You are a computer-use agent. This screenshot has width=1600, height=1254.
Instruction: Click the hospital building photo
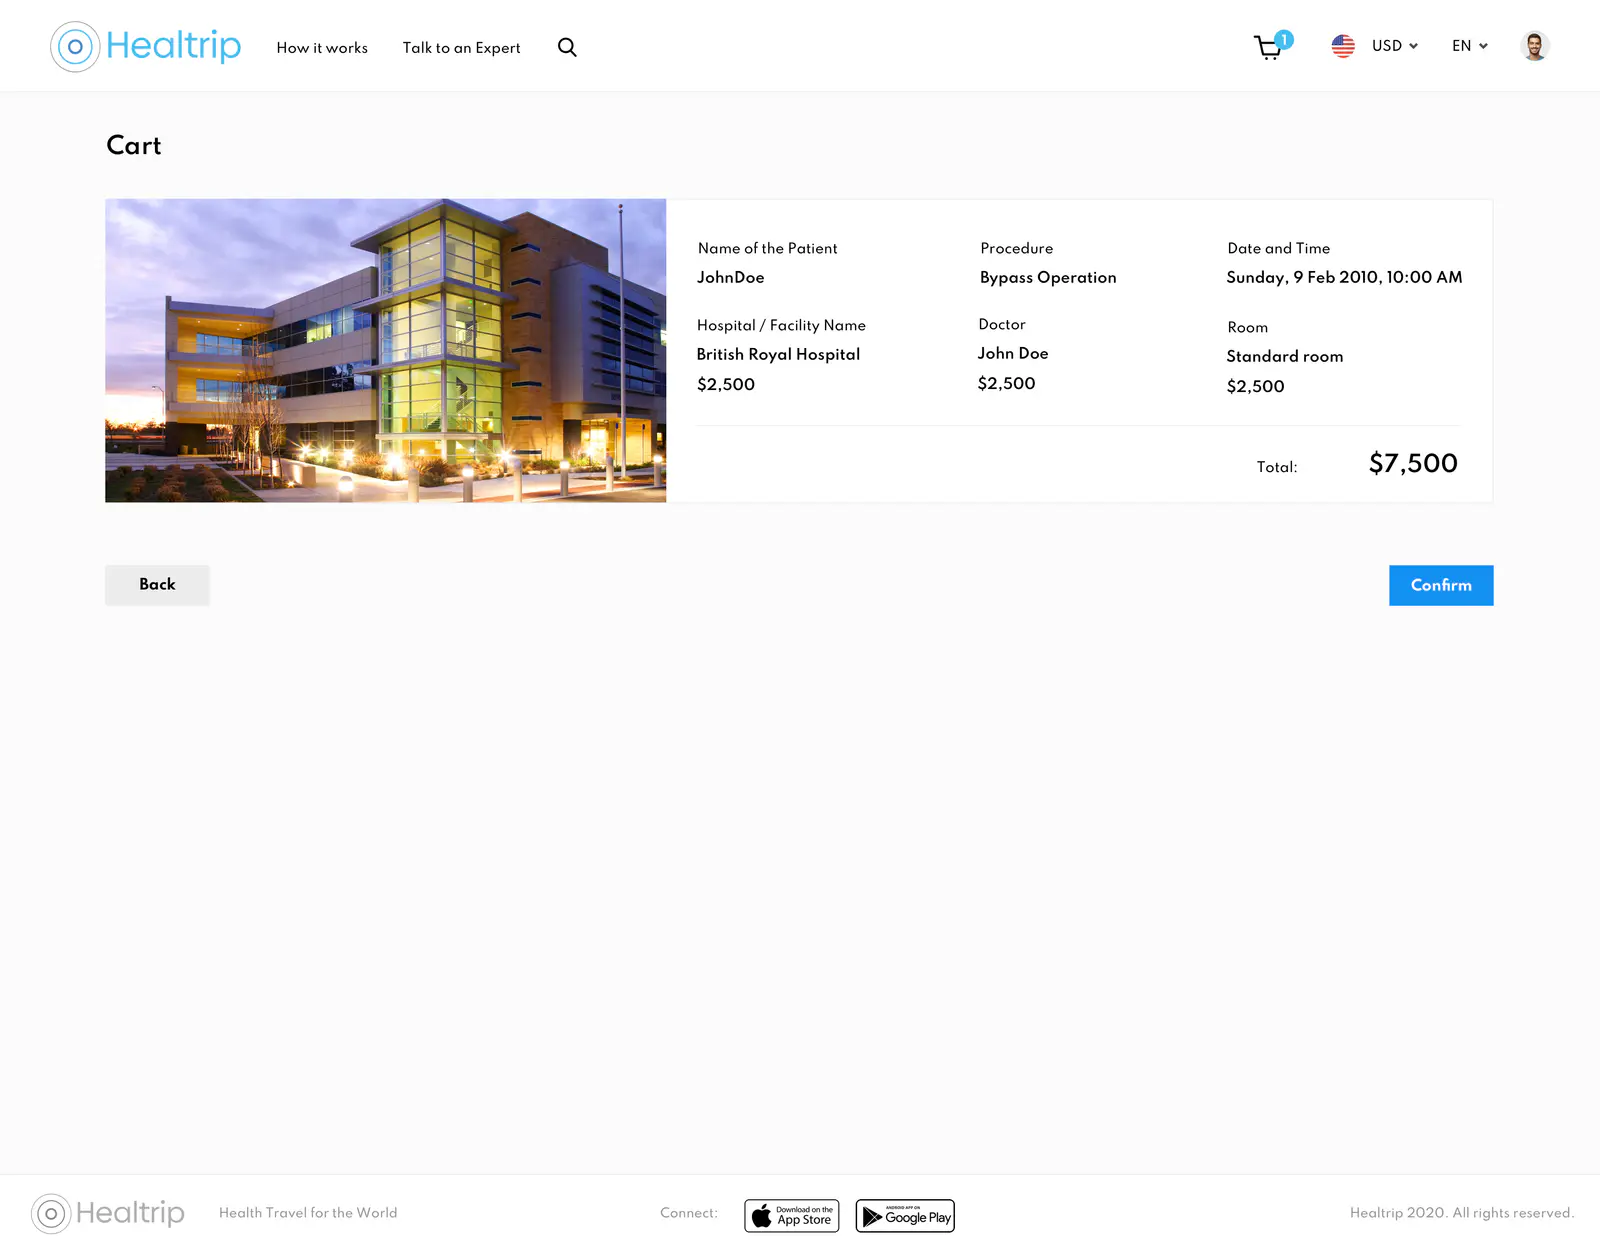[x=386, y=350]
